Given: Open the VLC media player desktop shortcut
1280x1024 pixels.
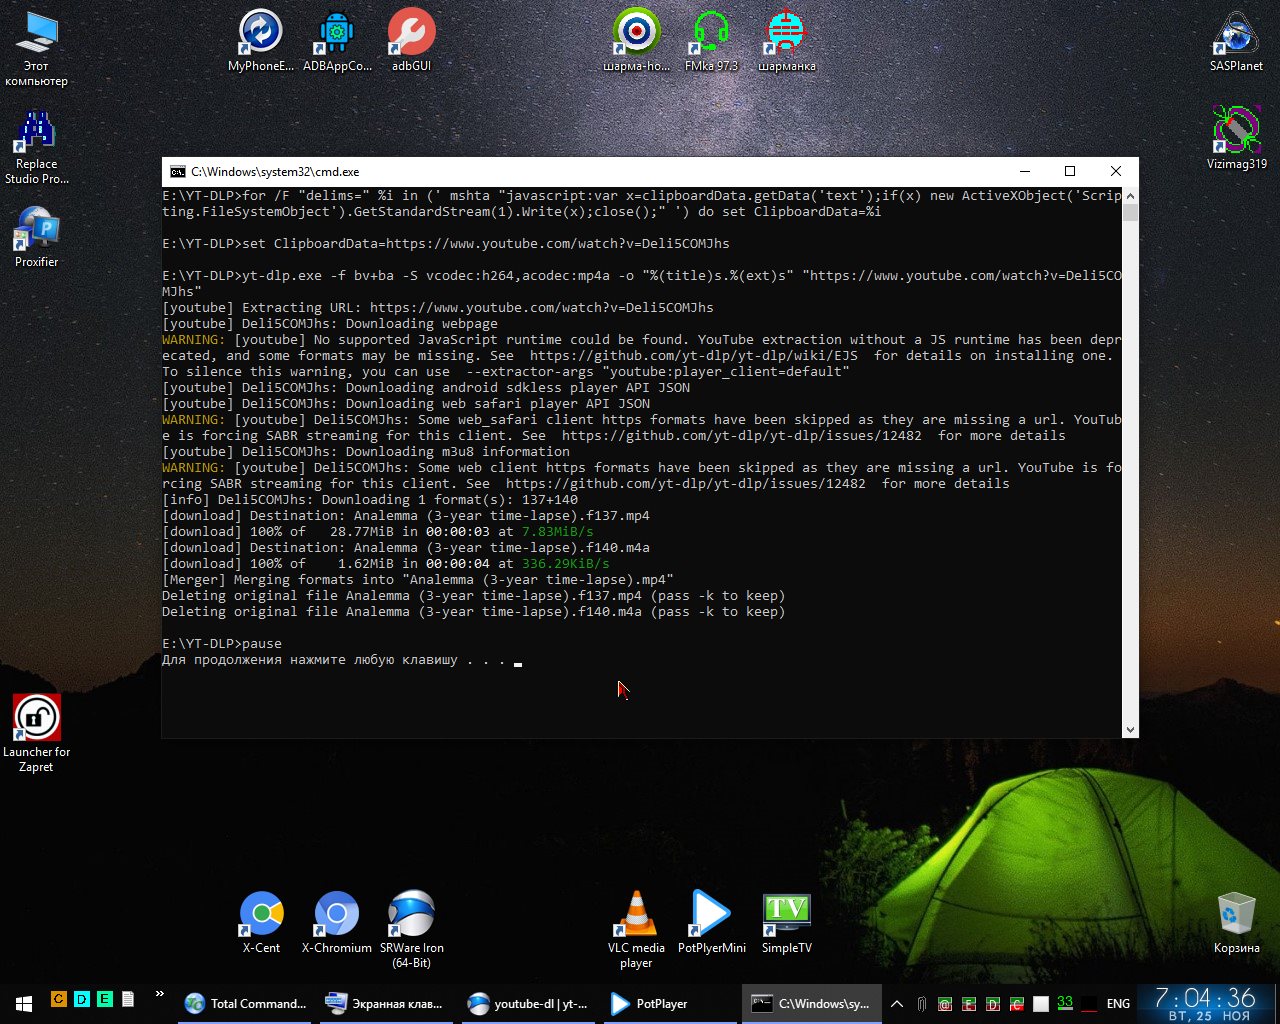Looking at the screenshot, I should 636,915.
